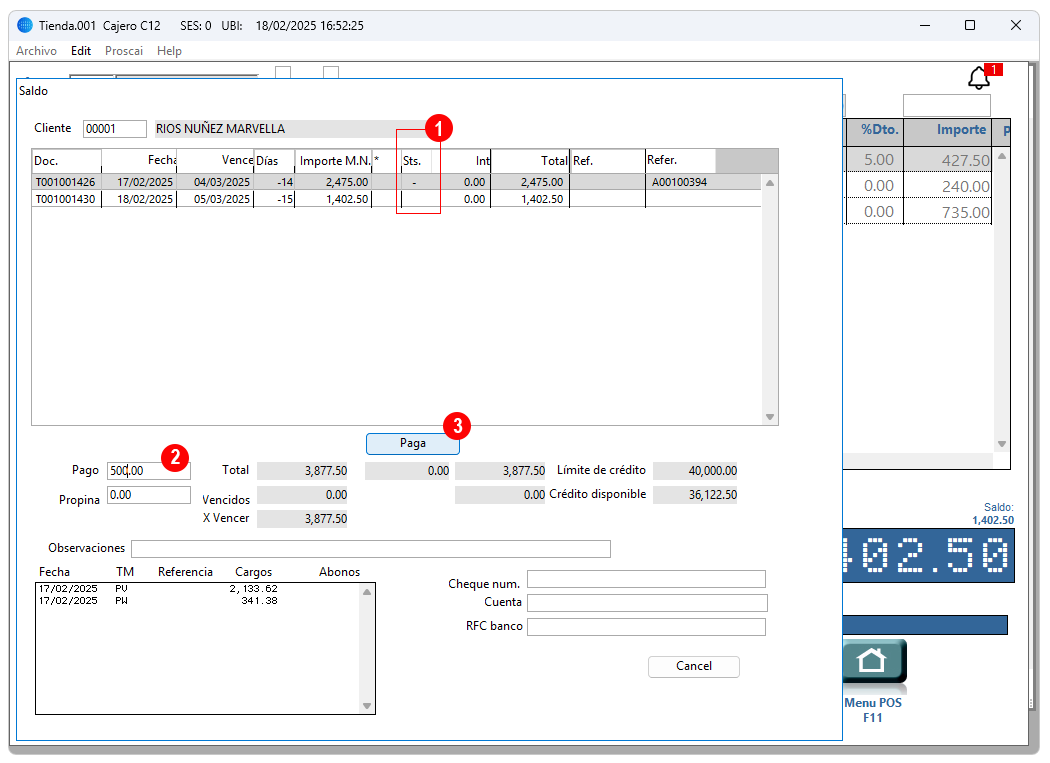Viewport: 1050px width, 763px height.
Task: Click the payment history list scroll-down arrow
Action: click(367, 706)
